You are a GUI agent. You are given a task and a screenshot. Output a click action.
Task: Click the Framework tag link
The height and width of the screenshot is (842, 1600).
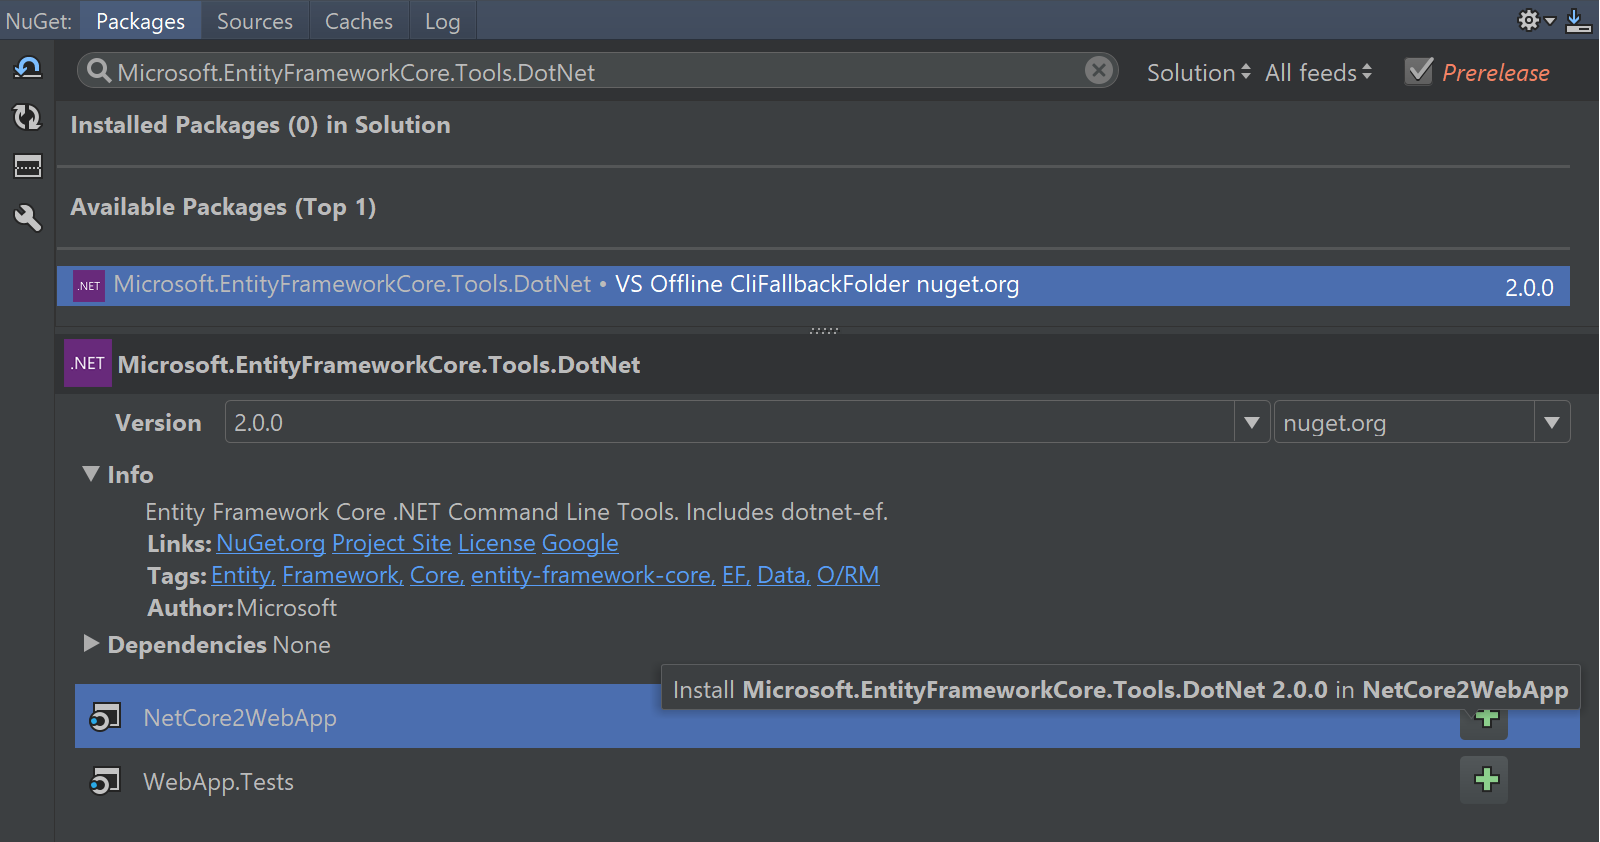[342, 575]
